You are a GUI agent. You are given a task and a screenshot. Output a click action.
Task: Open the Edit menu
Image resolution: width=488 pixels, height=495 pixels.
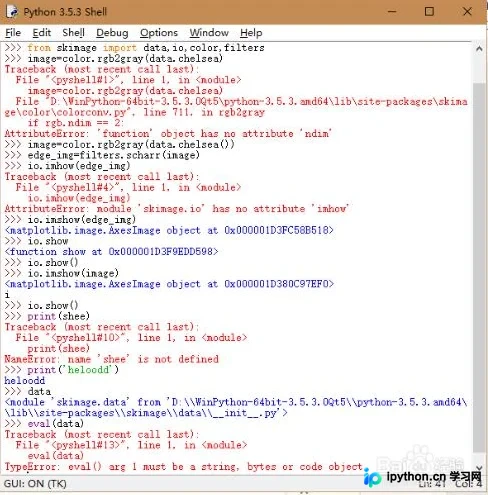(42, 33)
